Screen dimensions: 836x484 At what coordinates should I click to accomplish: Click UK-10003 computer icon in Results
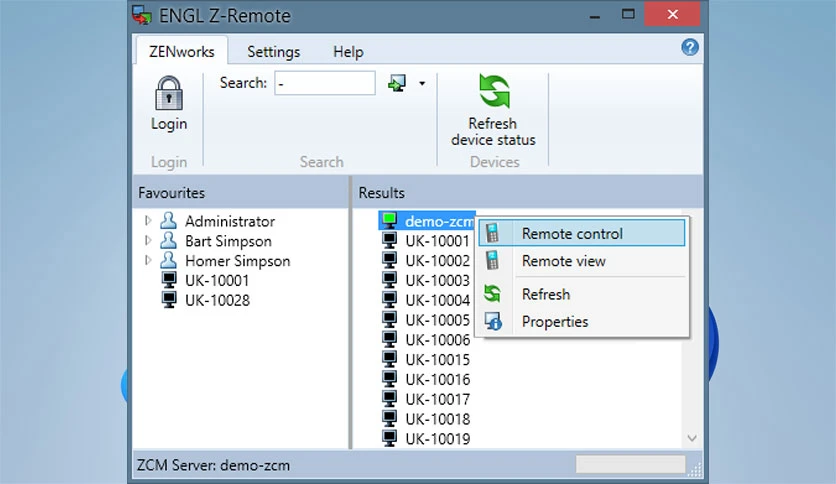(x=390, y=280)
